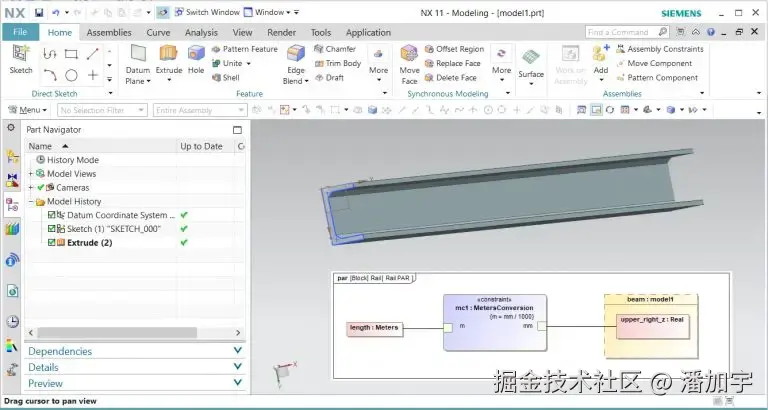This screenshot has width=768, height=410.
Task: Click Chamfer command
Action: click(335, 49)
